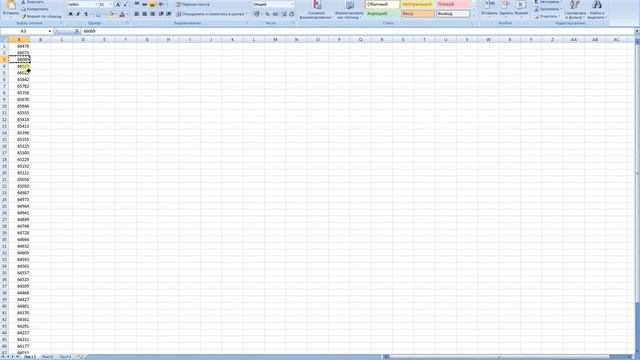This screenshot has height=360, width=640.
Task: Click Delete cells (Удалить) button
Action: tap(506, 9)
